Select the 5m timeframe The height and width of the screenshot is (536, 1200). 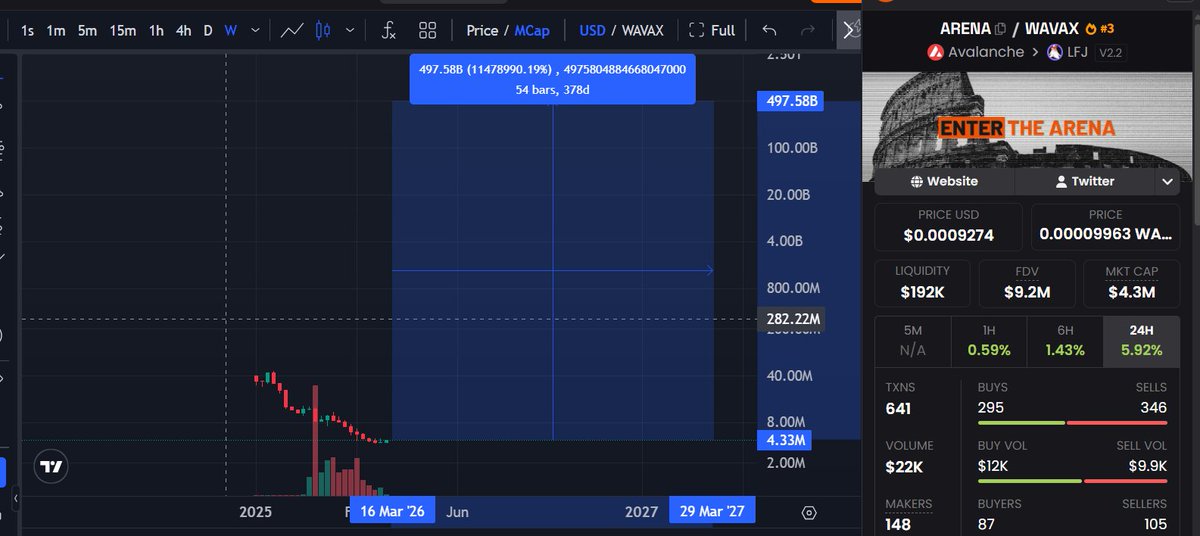[88, 30]
